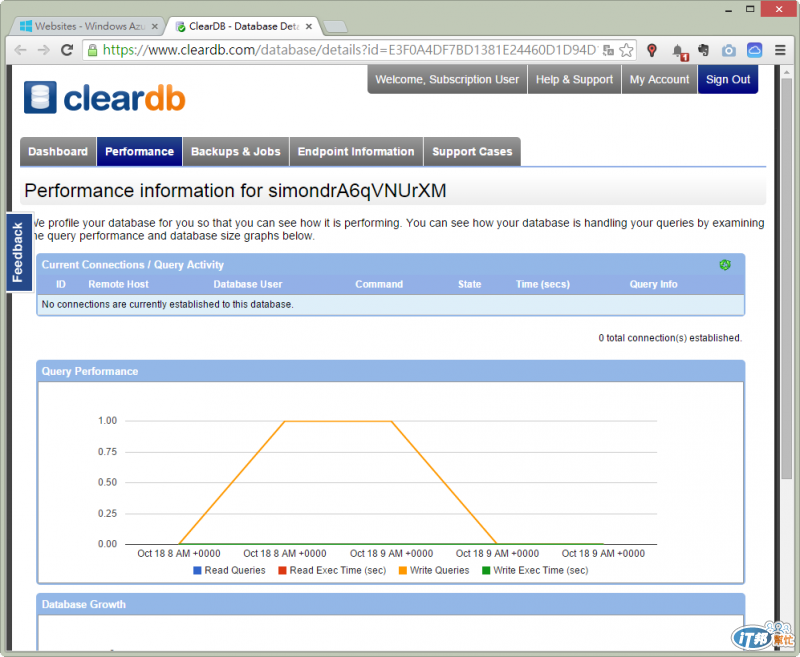The image size is (800, 657).
Task: Minimize the browser window
Action: pos(729,9)
